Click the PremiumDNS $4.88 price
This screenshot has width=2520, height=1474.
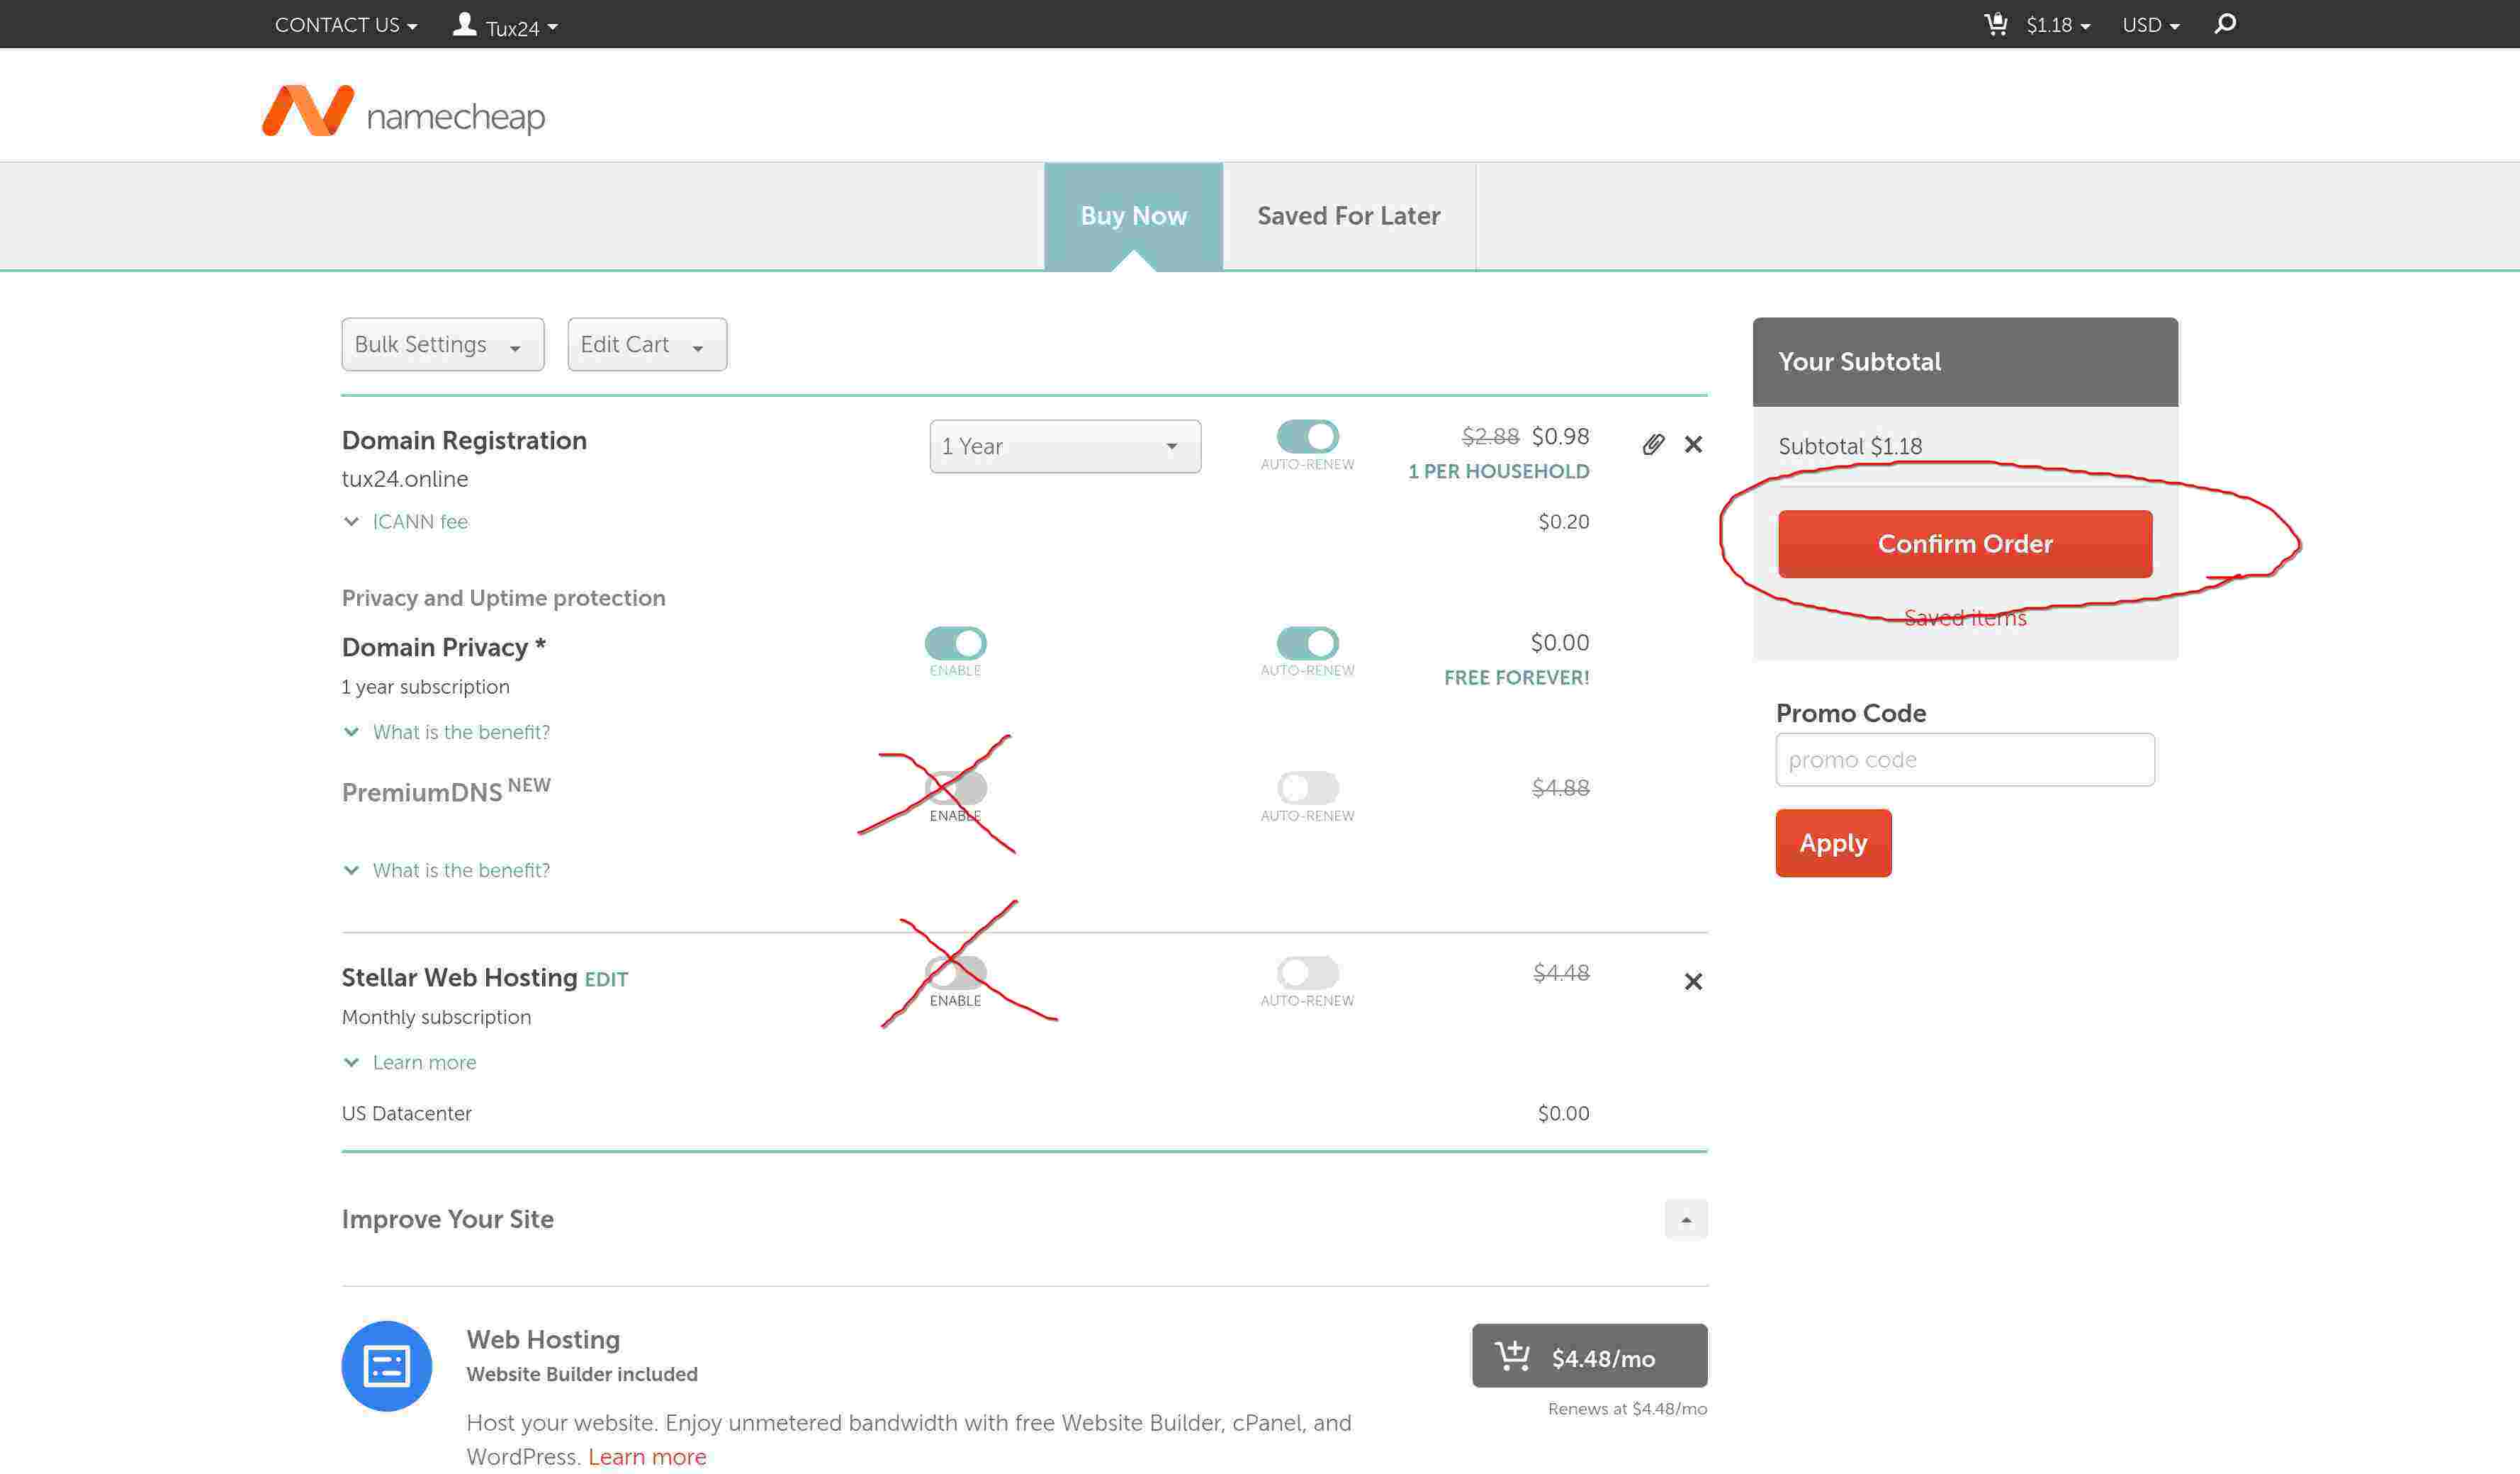pos(1560,787)
